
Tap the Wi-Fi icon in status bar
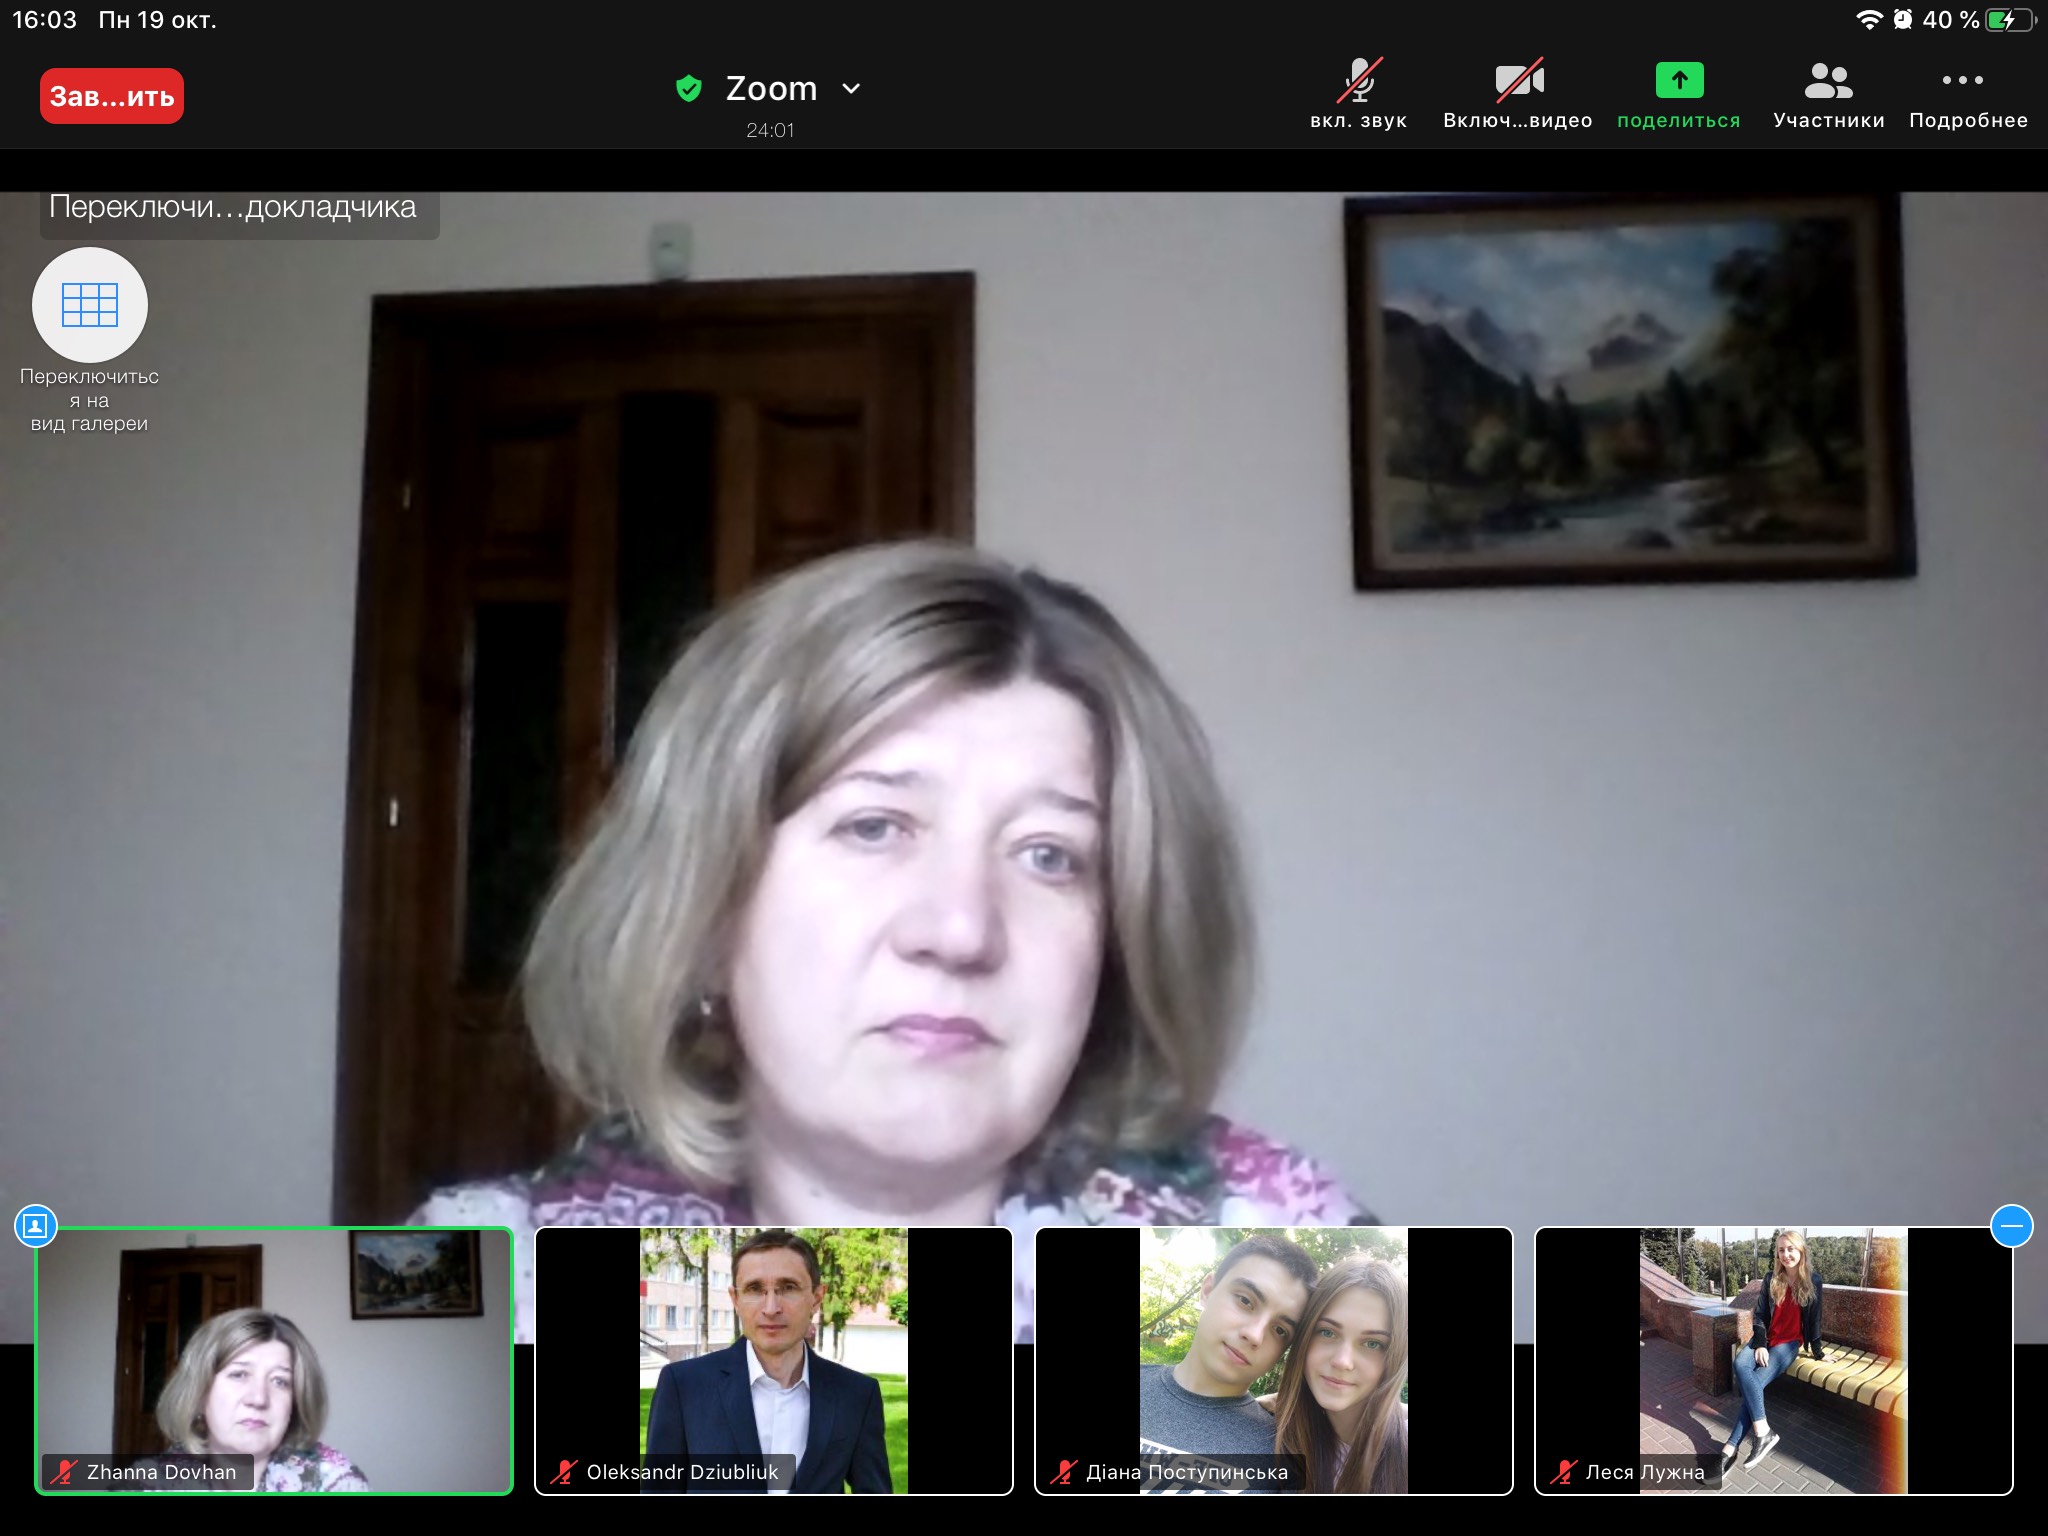[x=1869, y=20]
